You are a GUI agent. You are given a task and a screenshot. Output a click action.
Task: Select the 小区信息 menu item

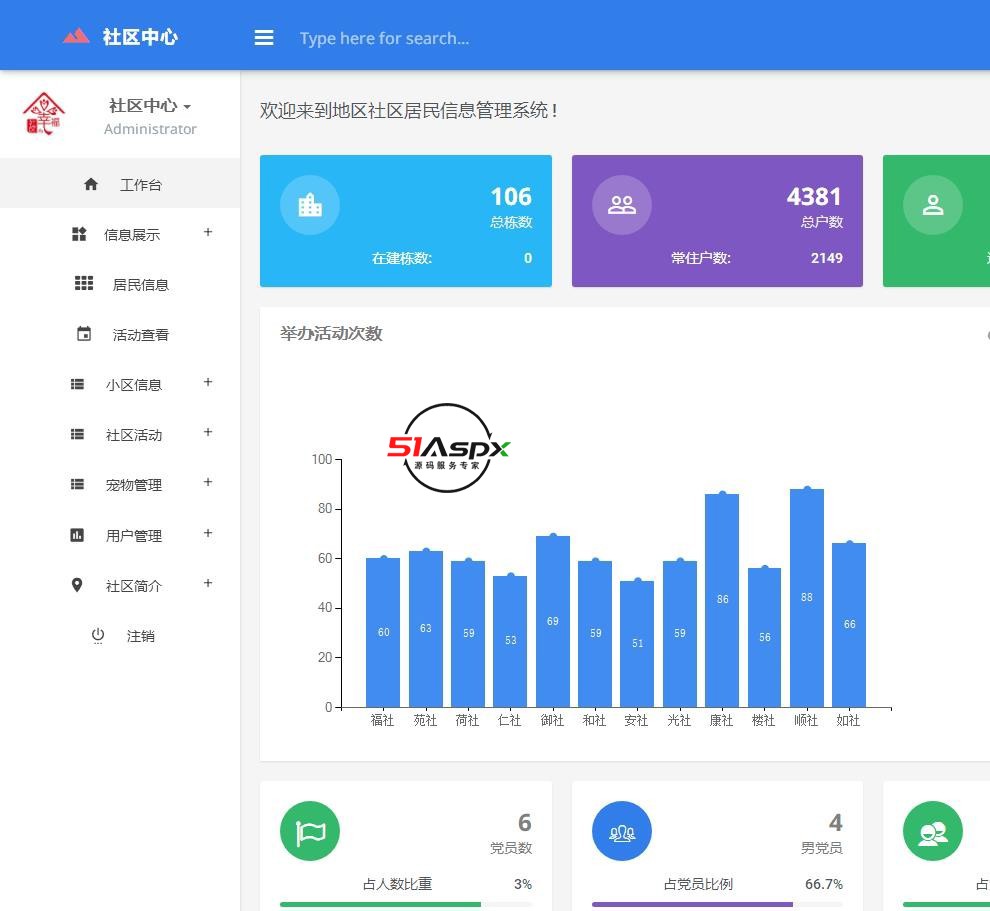tap(120, 384)
